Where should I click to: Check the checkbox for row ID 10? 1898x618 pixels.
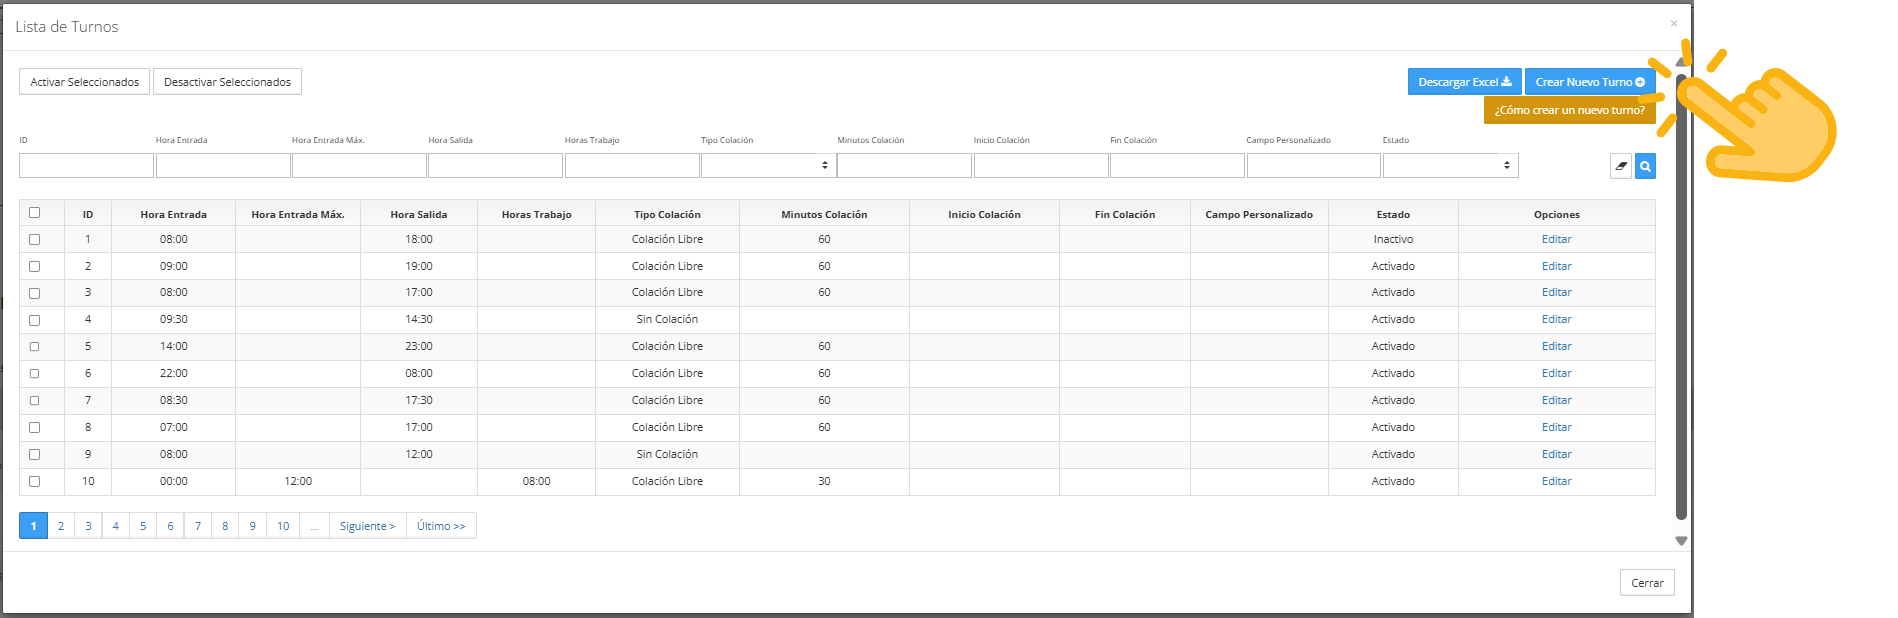pyautogui.click(x=34, y=481)
